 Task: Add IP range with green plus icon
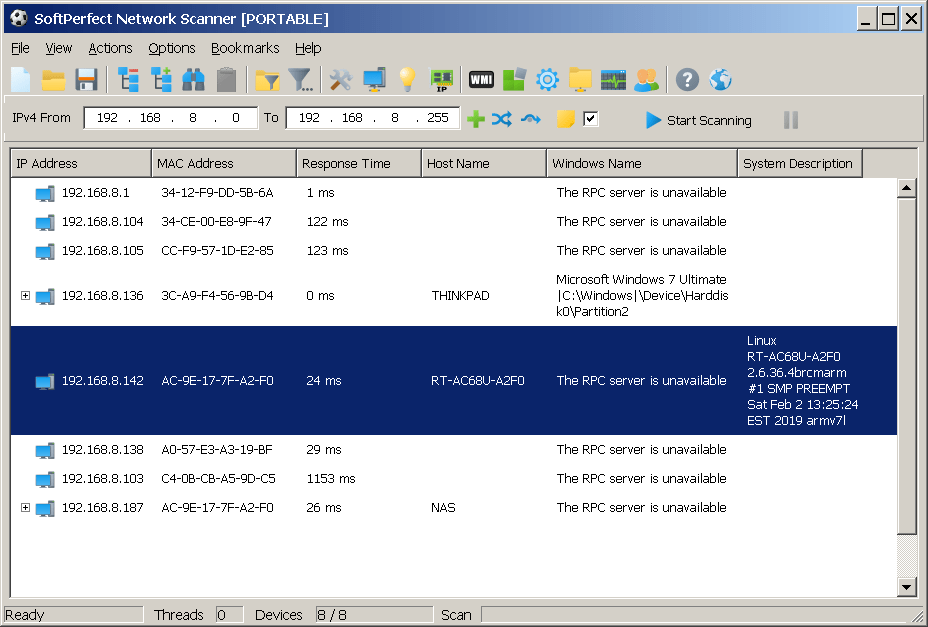point(476,120)
